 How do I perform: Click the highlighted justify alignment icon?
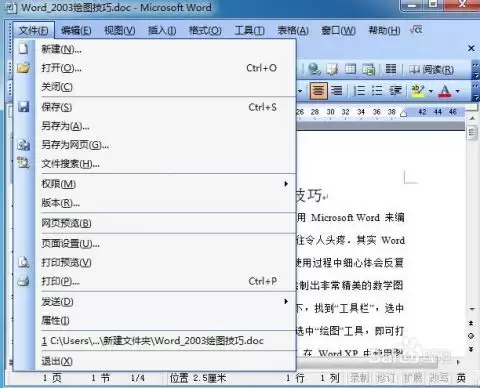[318, 91]
